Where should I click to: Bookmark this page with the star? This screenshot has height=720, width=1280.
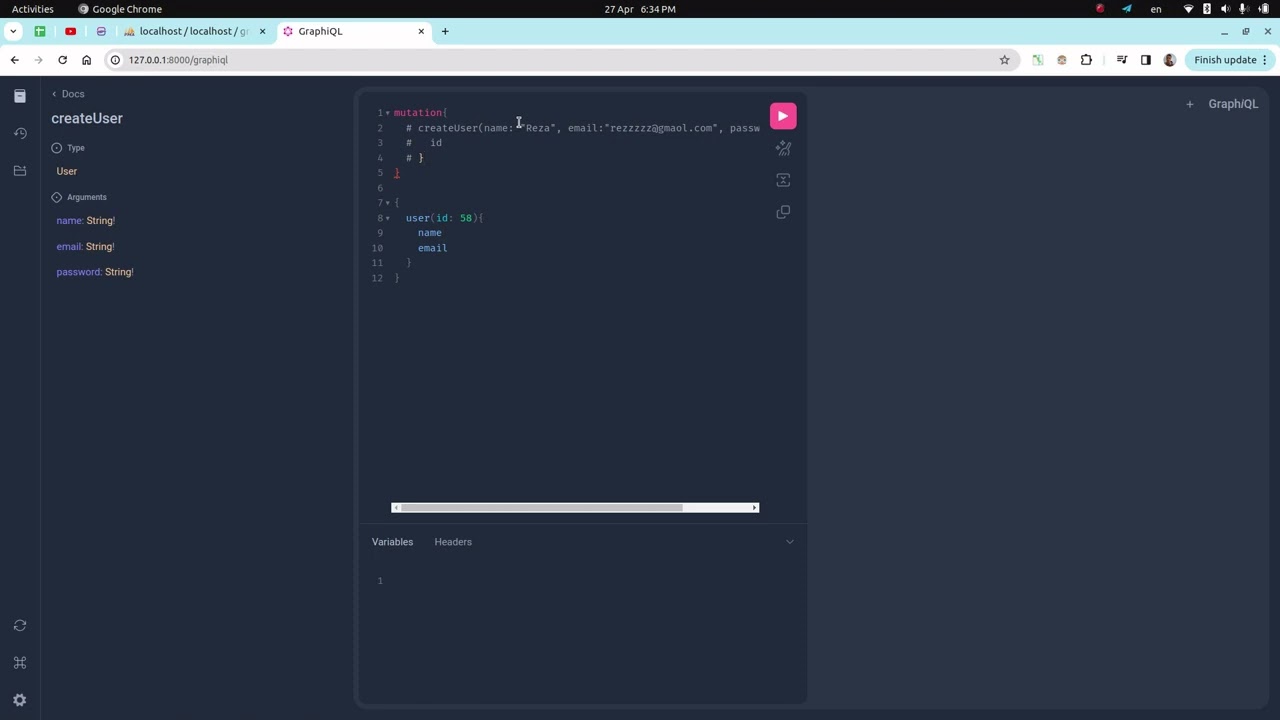point(1004,60)
